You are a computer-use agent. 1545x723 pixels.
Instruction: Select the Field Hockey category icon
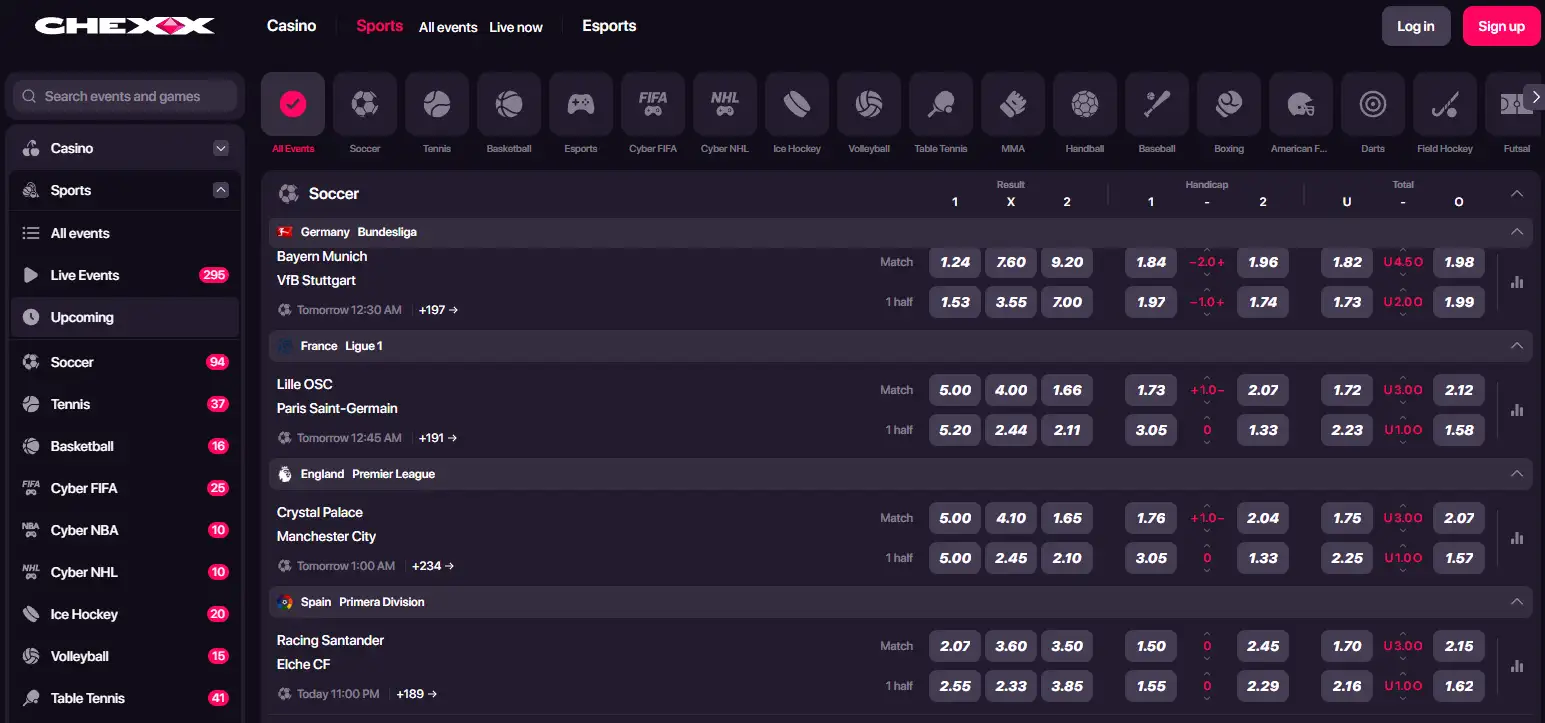pyautogui.click(x=1445, y=104)
